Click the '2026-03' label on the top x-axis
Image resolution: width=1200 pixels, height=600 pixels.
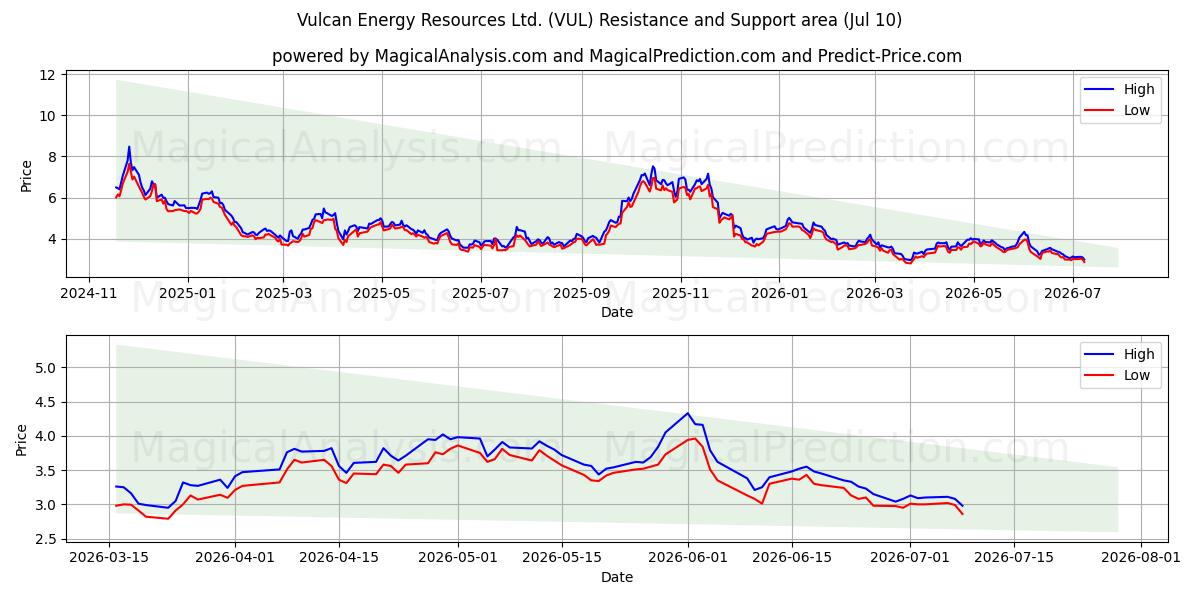(x=874, y=294)
